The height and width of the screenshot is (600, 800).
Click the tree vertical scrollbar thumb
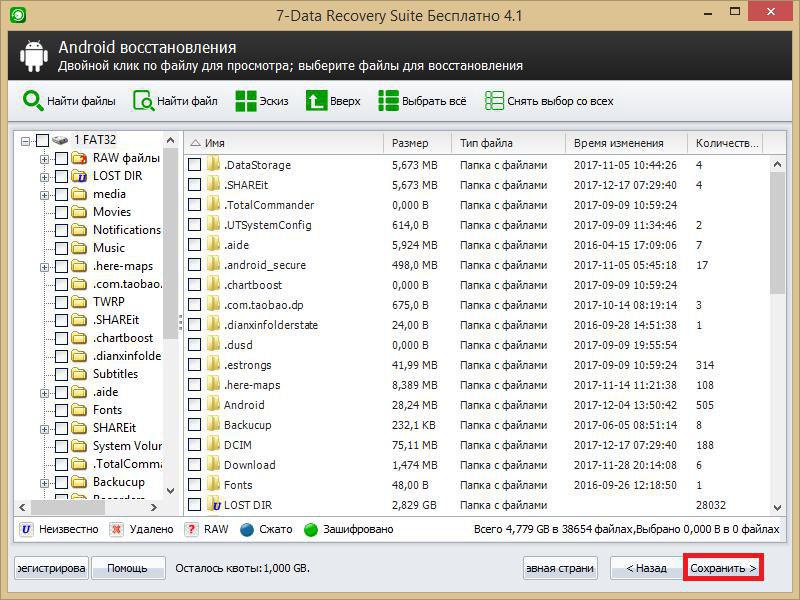[170, 243]
